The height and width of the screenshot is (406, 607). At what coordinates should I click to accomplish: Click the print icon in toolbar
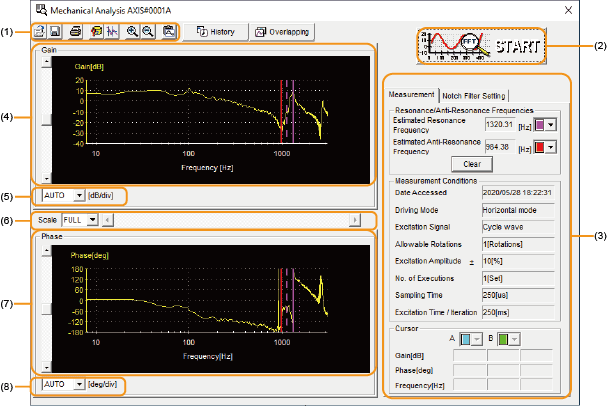(x=75, y=32)
